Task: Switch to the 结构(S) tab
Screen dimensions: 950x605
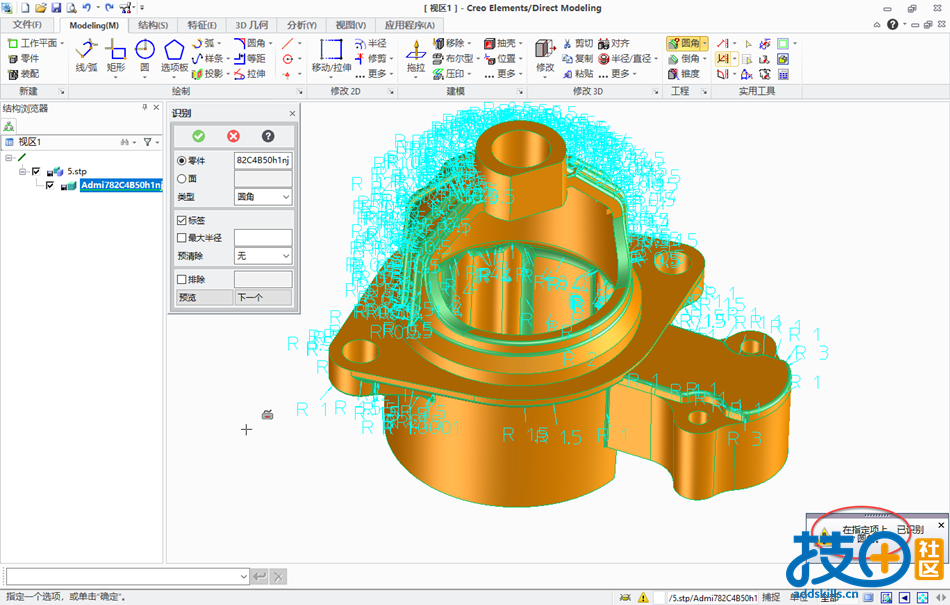Action: [153, 25]
